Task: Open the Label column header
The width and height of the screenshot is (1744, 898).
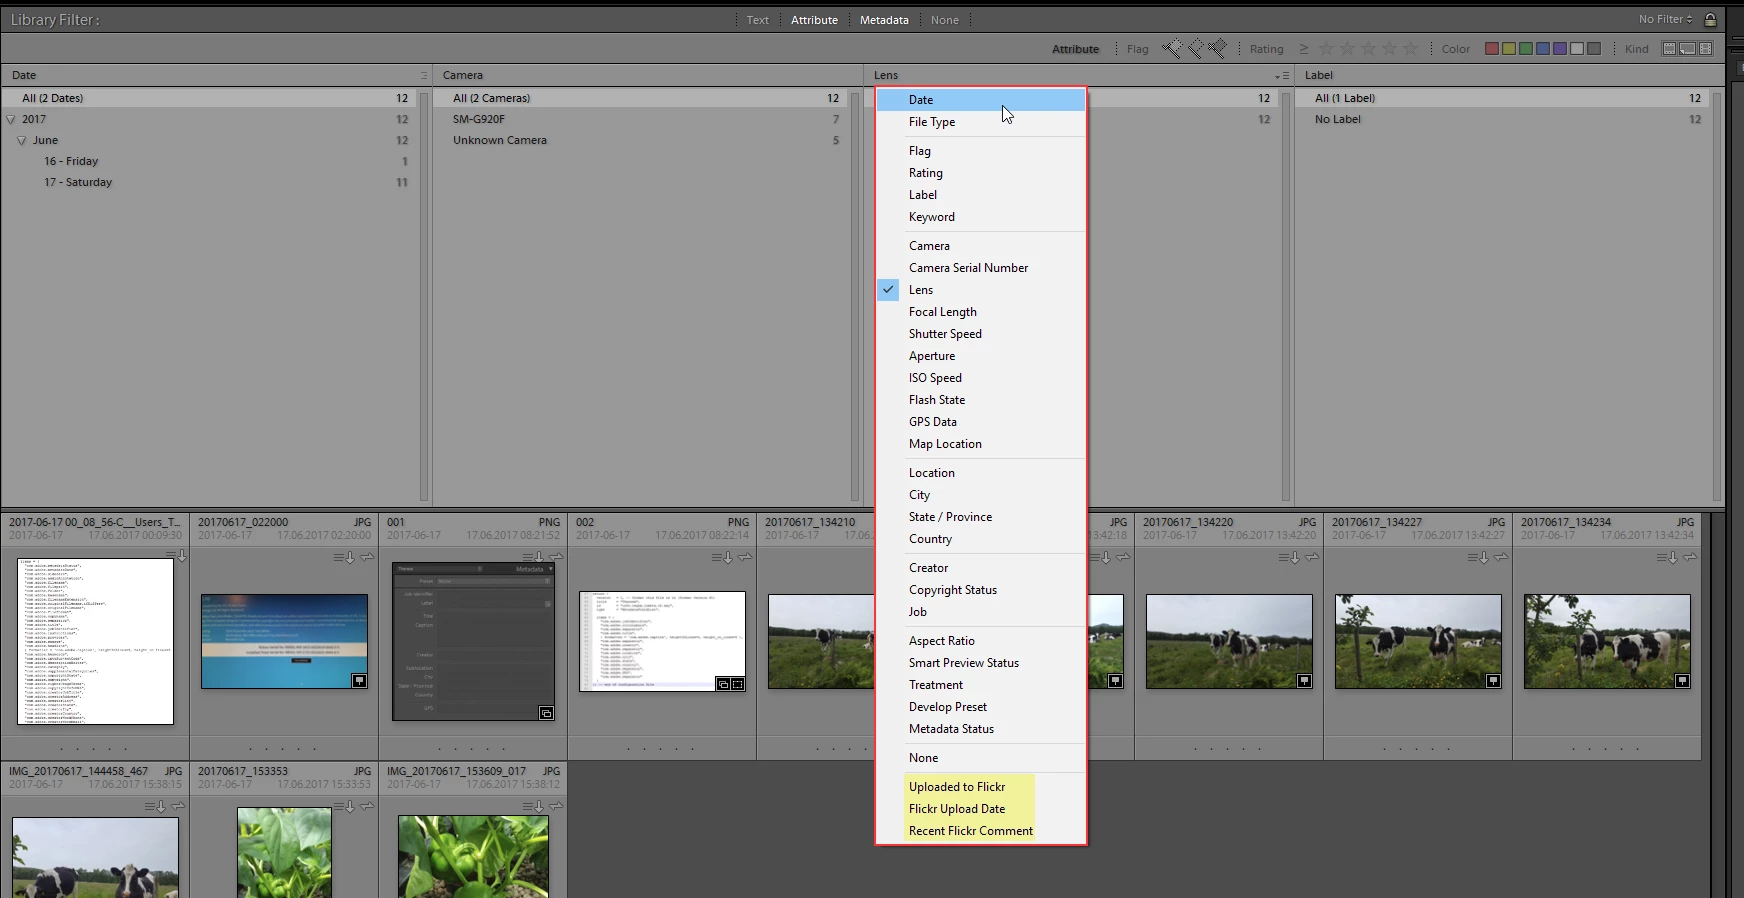Action: (x=1319, y=75)
